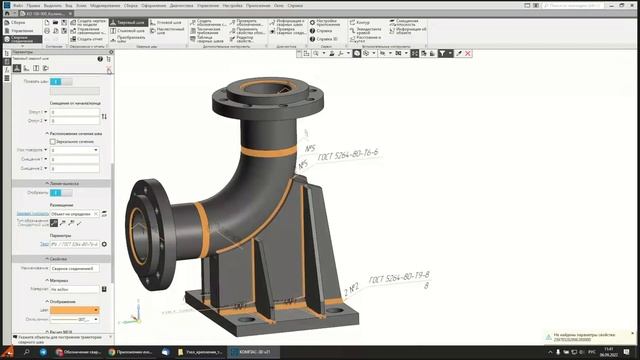Click the weld callout ГОСТ 5264-80-Т6-6
Screen dimensions: 640x360
pos(348,155)
